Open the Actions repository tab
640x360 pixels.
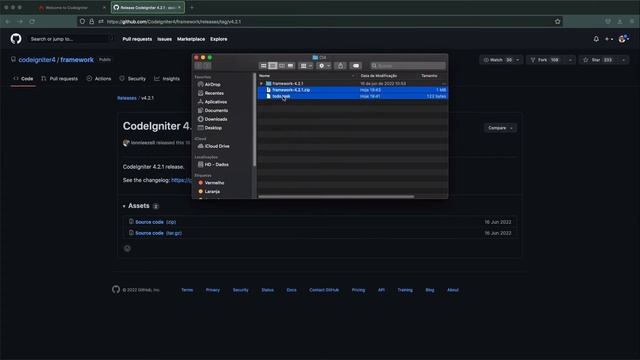[x=99, y=78]
